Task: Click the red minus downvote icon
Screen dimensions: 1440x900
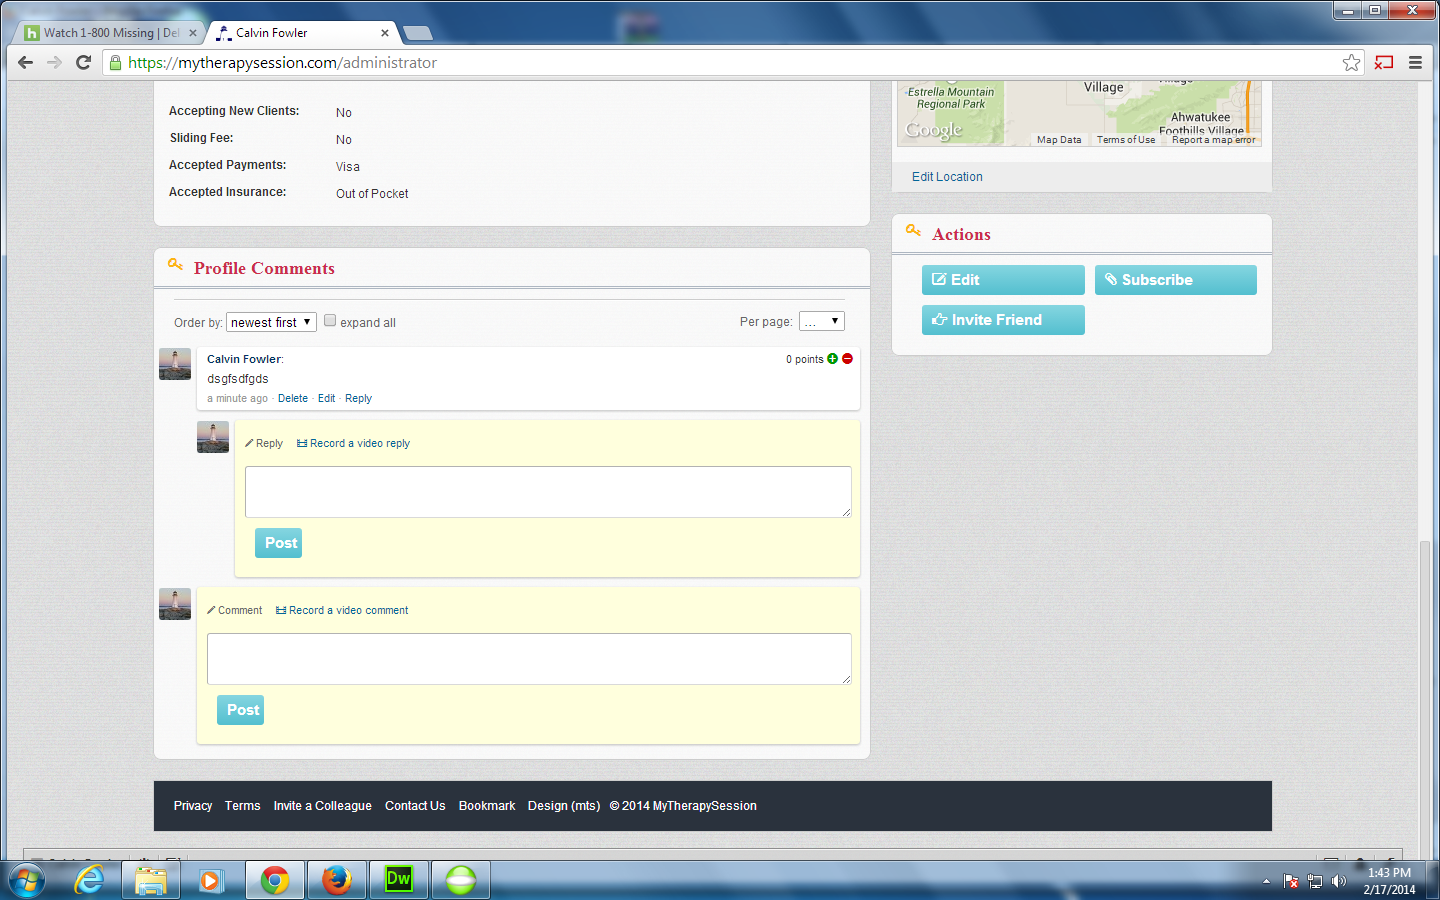Action: 847,359
